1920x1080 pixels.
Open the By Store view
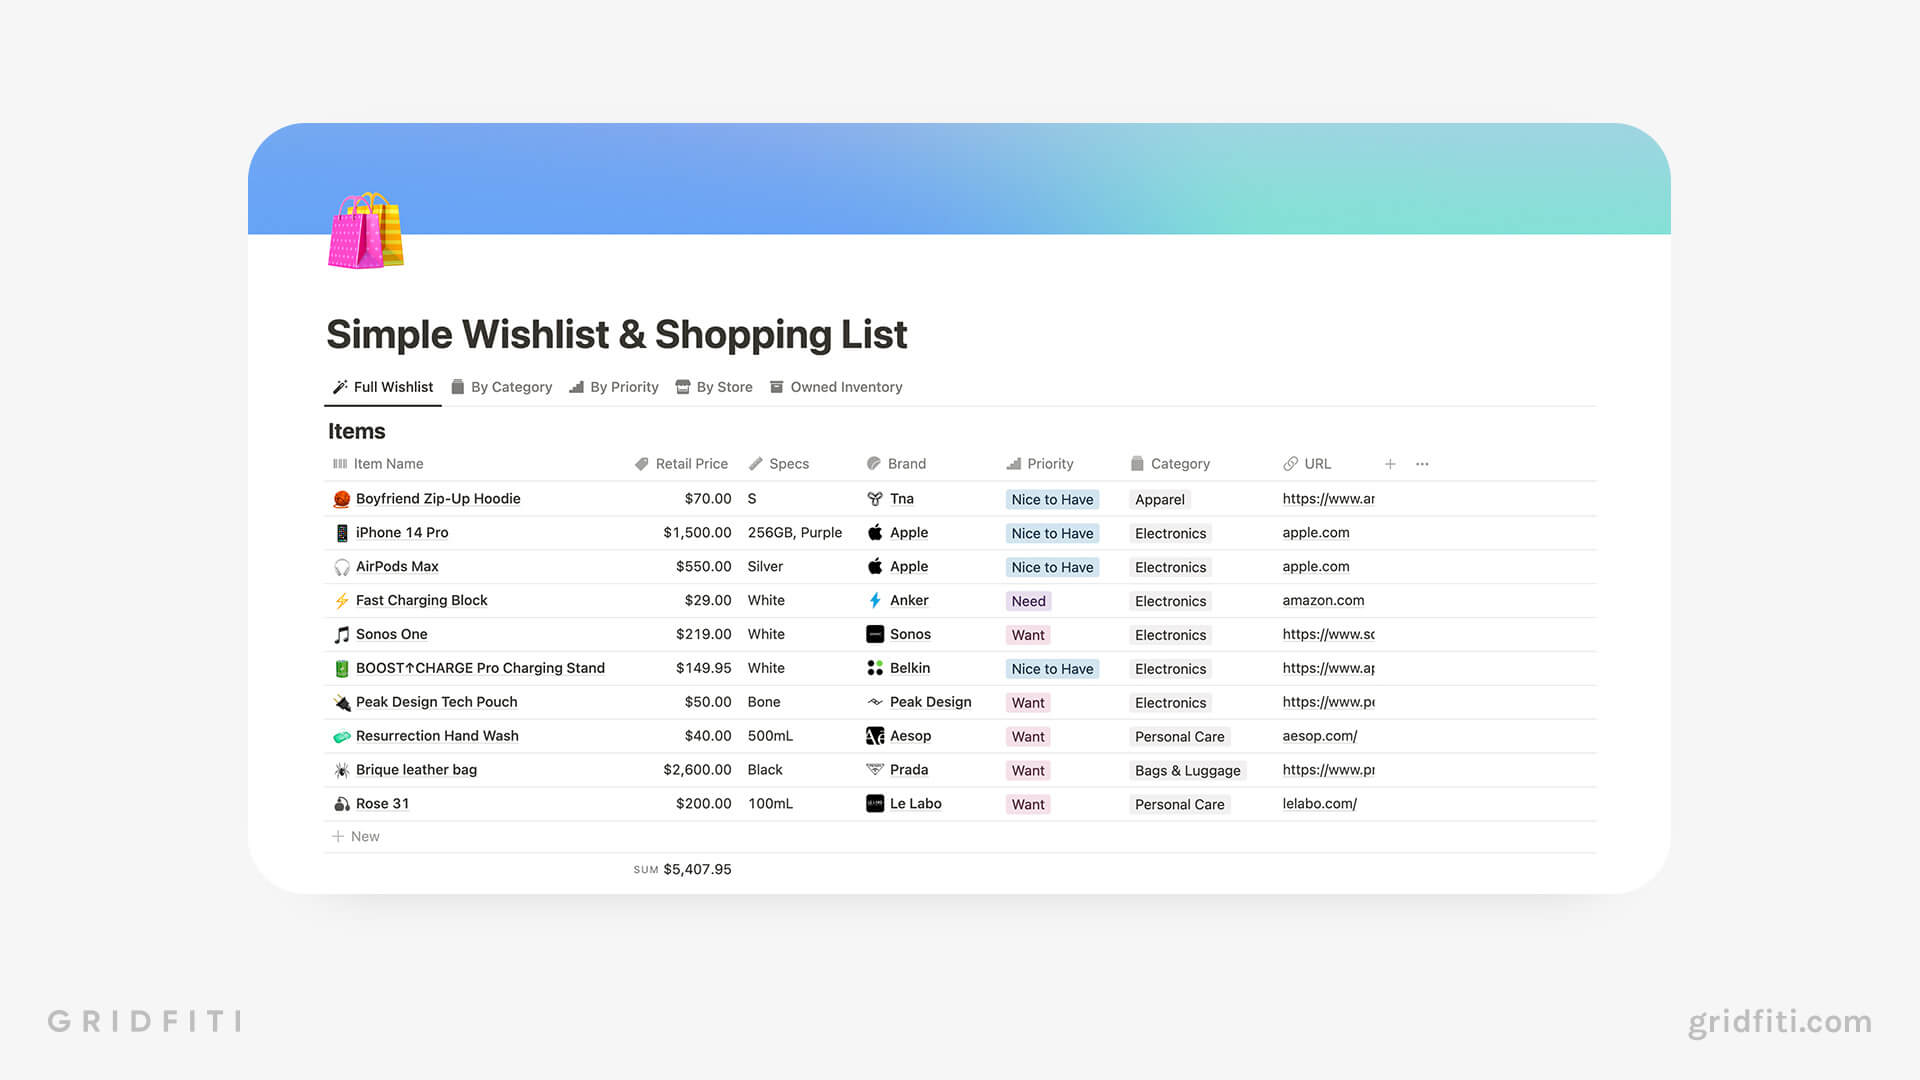click(x=724, y=388)
